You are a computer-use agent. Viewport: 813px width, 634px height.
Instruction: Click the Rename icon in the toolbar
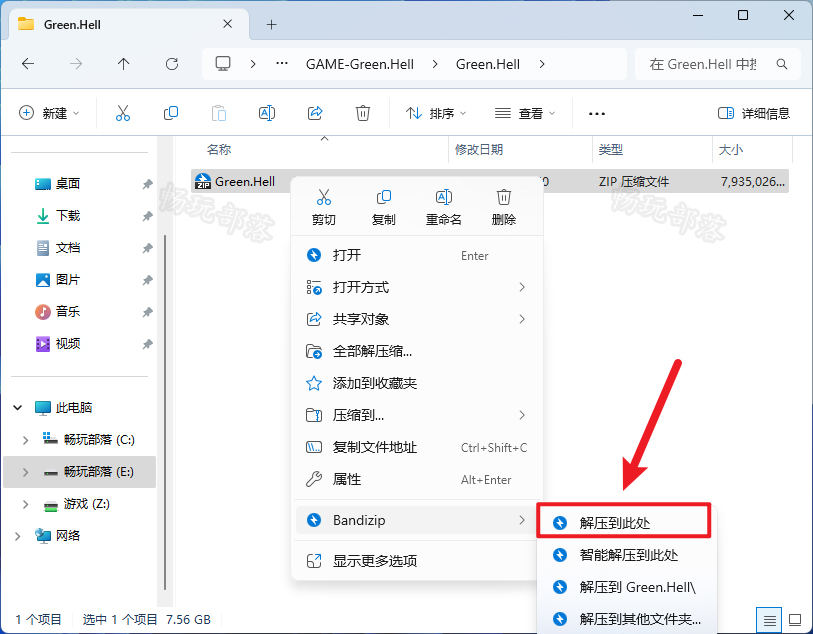(x=267, y=113)
